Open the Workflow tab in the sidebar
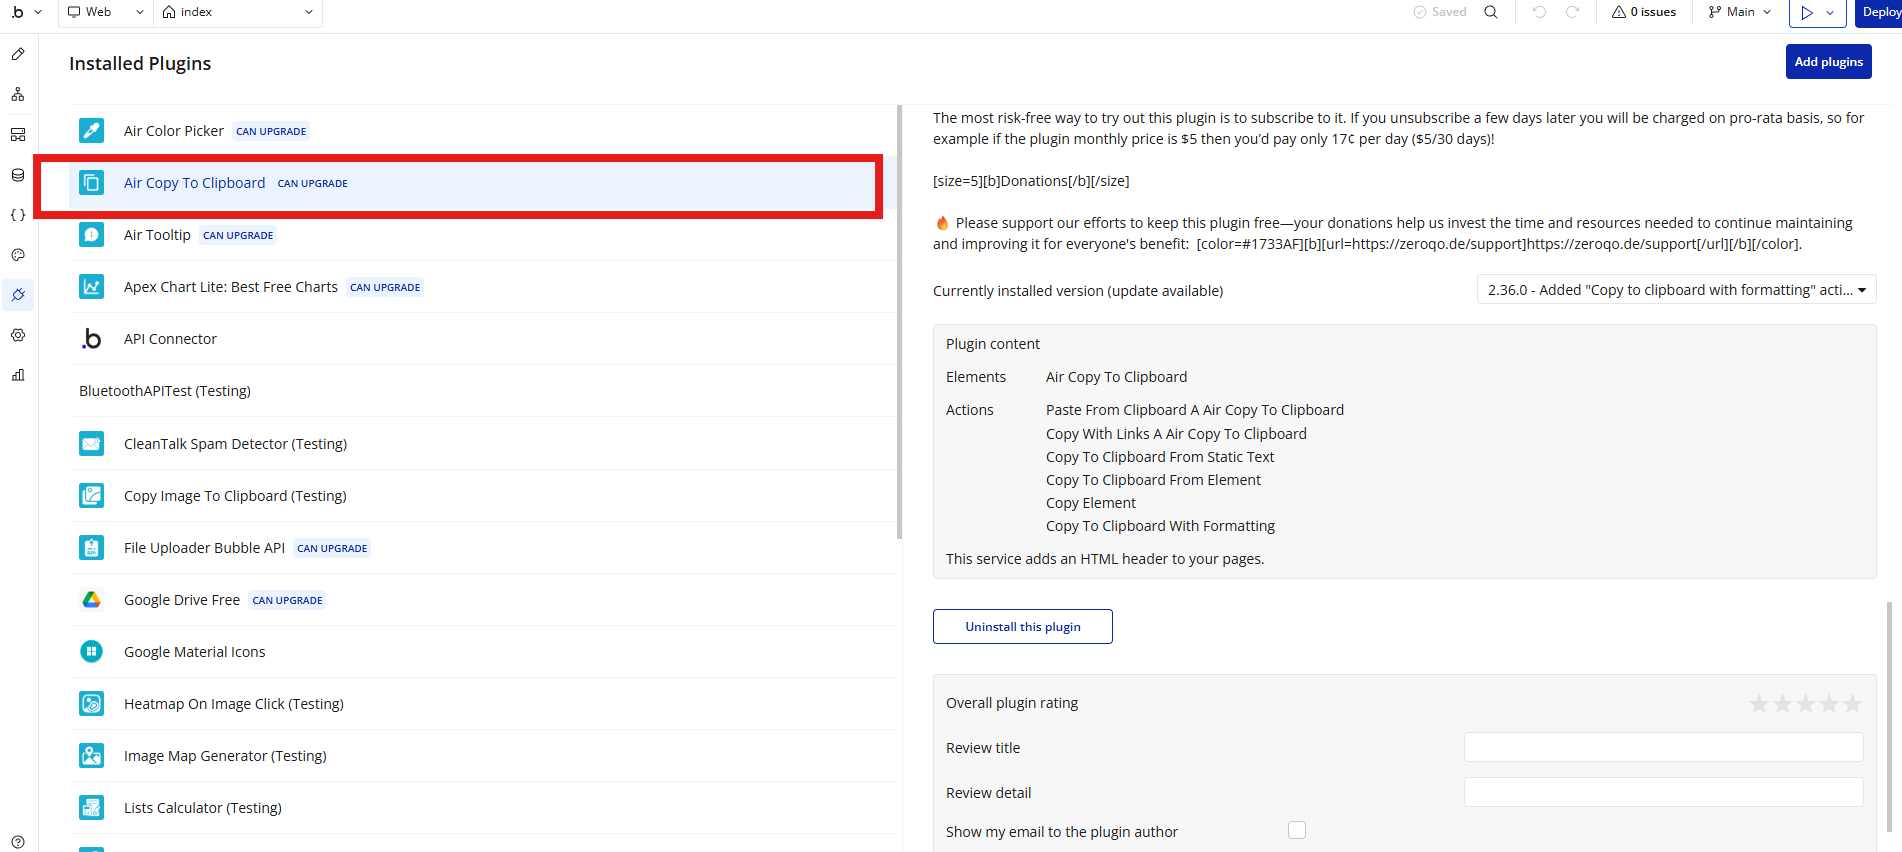 tap(18, 95)
